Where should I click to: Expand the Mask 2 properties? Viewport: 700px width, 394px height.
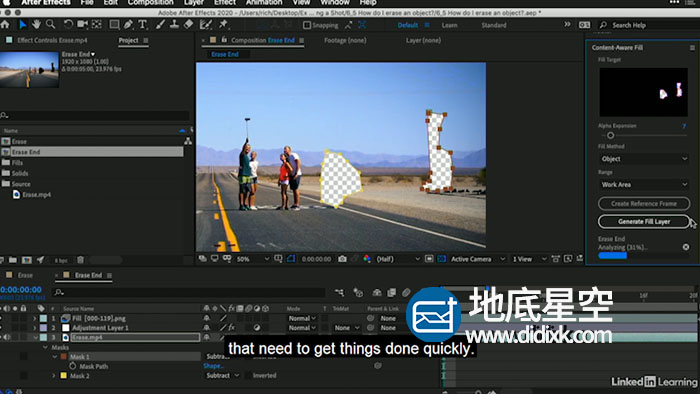coord(54,376)
